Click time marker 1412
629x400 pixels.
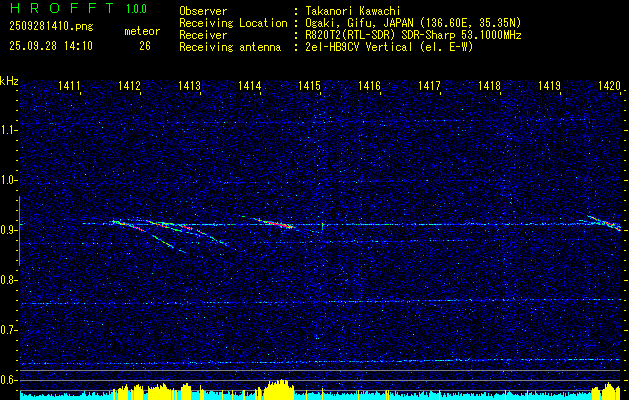click(130, 85)
